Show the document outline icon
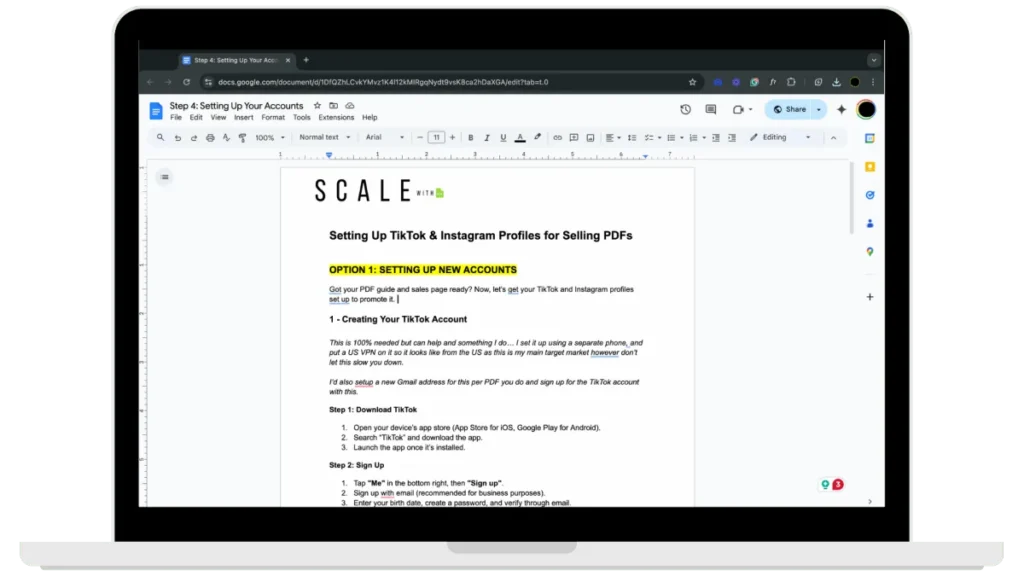The image size is (1024, 576). [165, 177]
